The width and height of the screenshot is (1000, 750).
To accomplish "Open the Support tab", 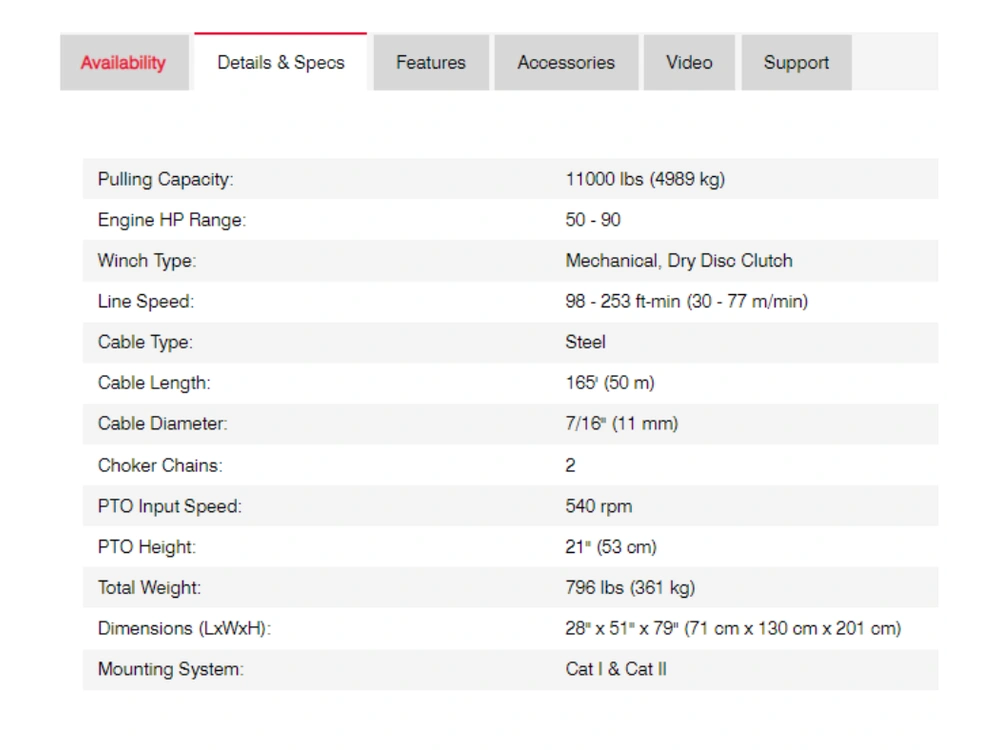I will coord(796,63).
